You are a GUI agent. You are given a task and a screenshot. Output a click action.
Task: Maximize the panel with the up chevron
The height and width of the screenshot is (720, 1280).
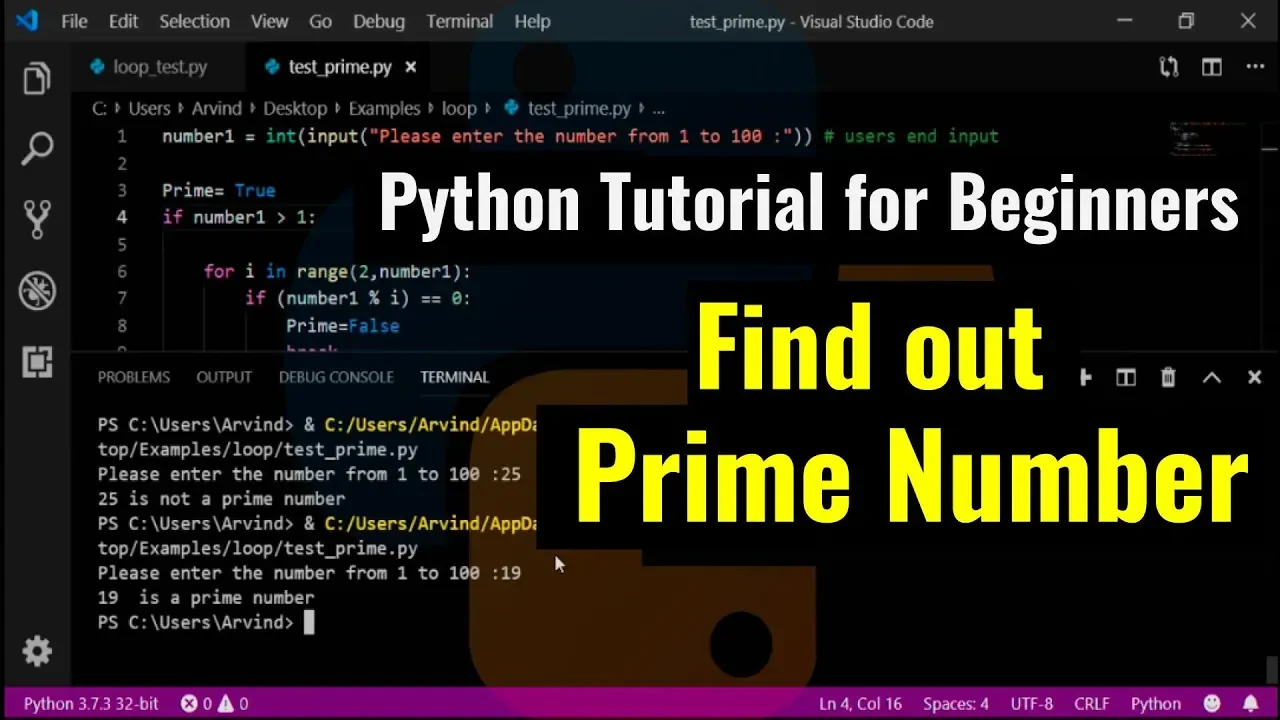tap(1211, 377)
